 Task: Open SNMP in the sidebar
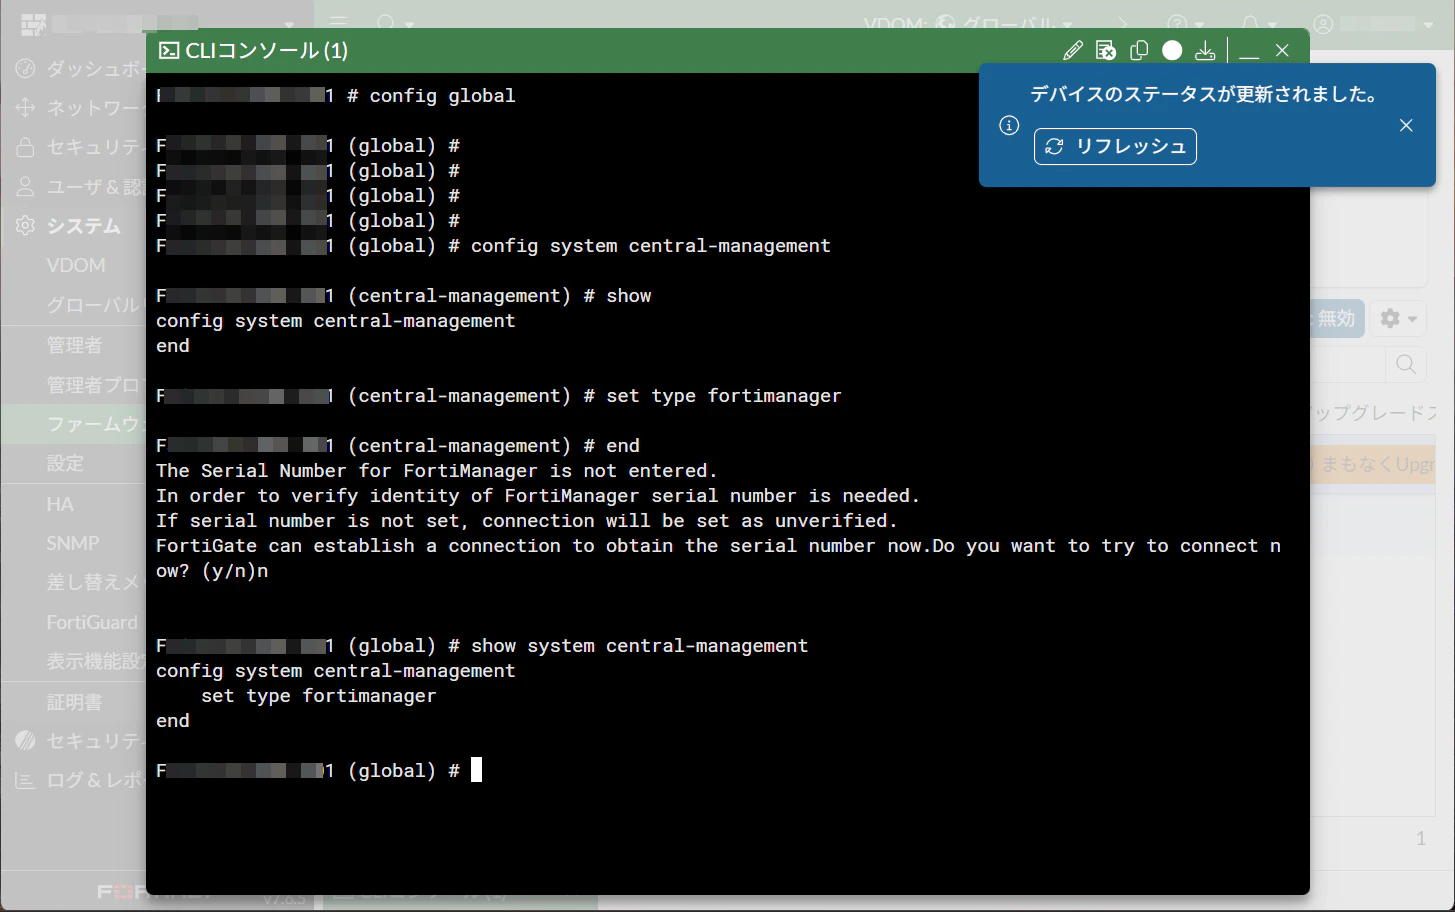click(73, 543)
